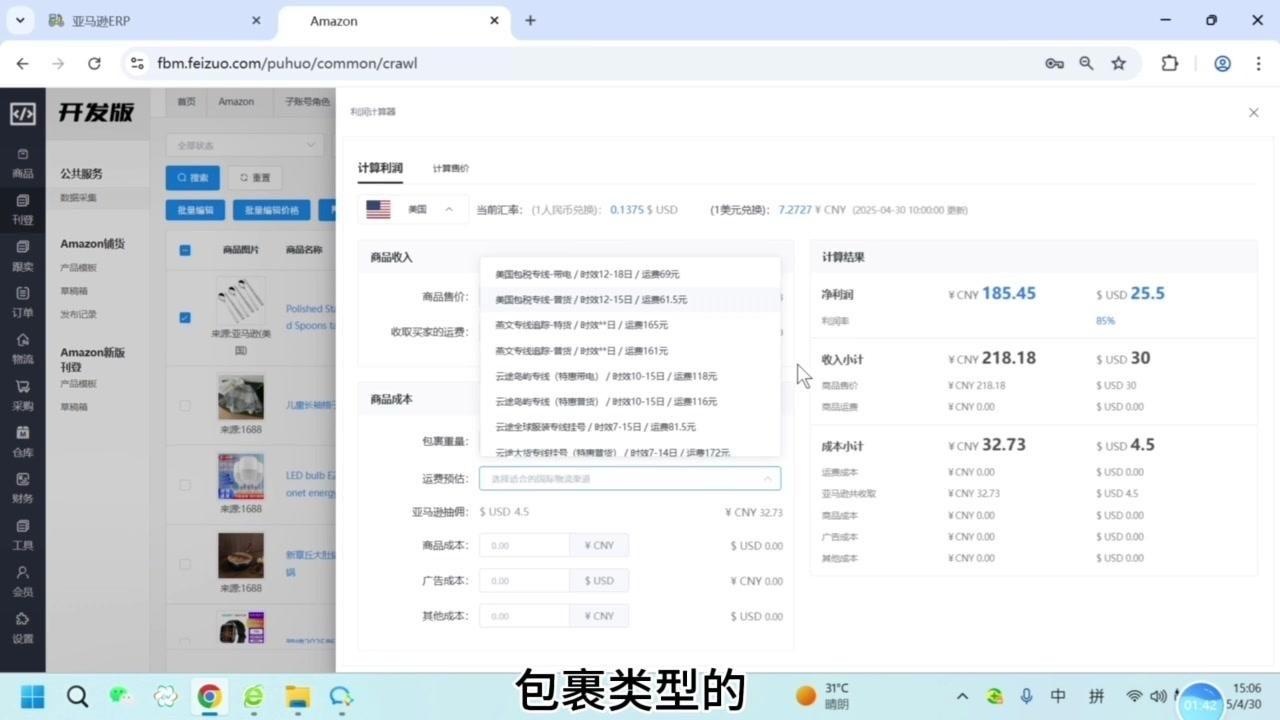Open the 美国 country dropdown
The image size is (1280, 720).
click(412, 210)
